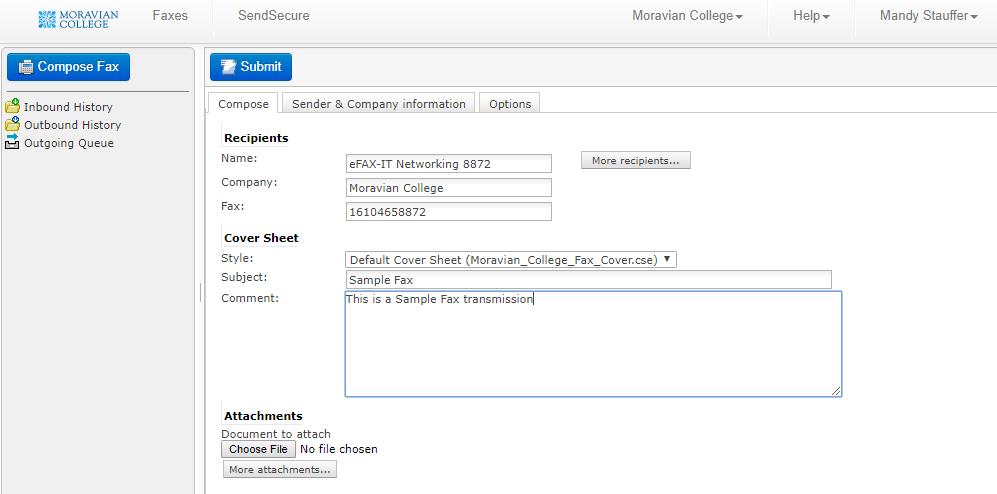Click the 'No file chosen' text

pyautogui.click(x=339, y=449)
